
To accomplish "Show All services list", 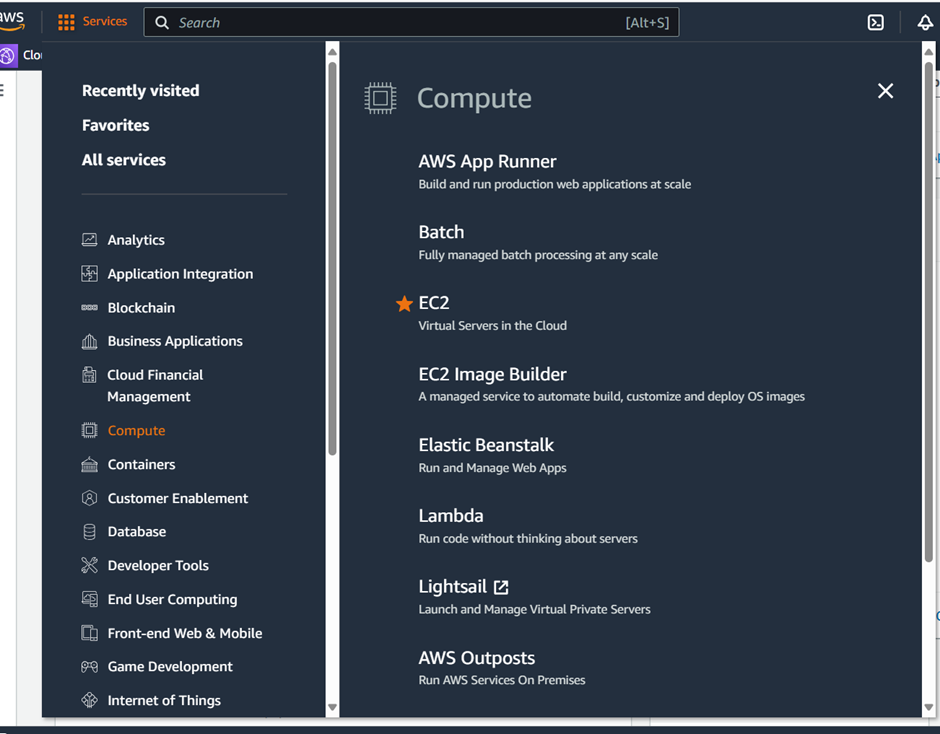I will pyautogui.click(x=124, y=160).
